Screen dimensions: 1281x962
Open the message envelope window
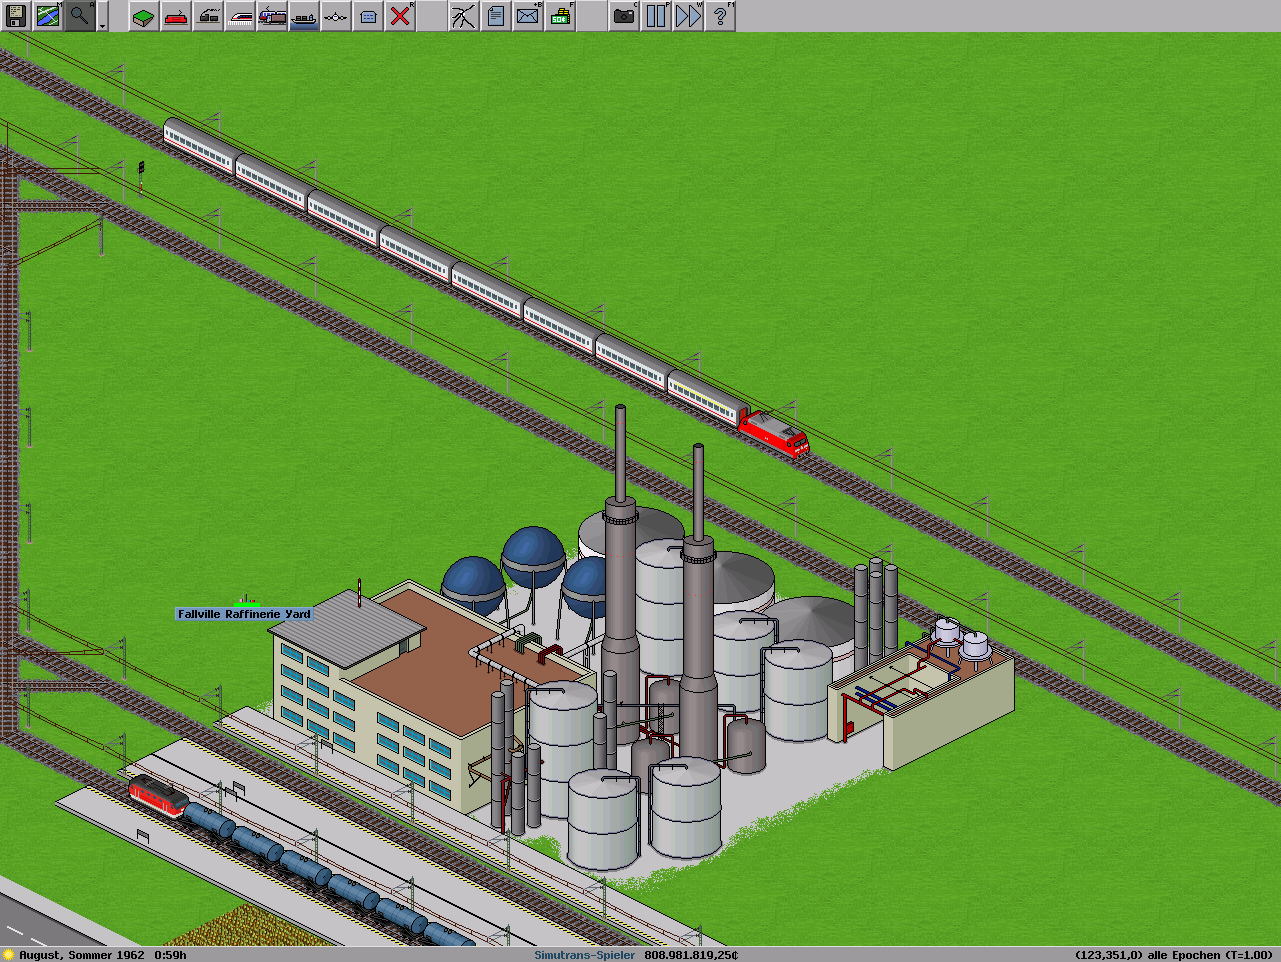pyautogui.click(x=527, y=16)
